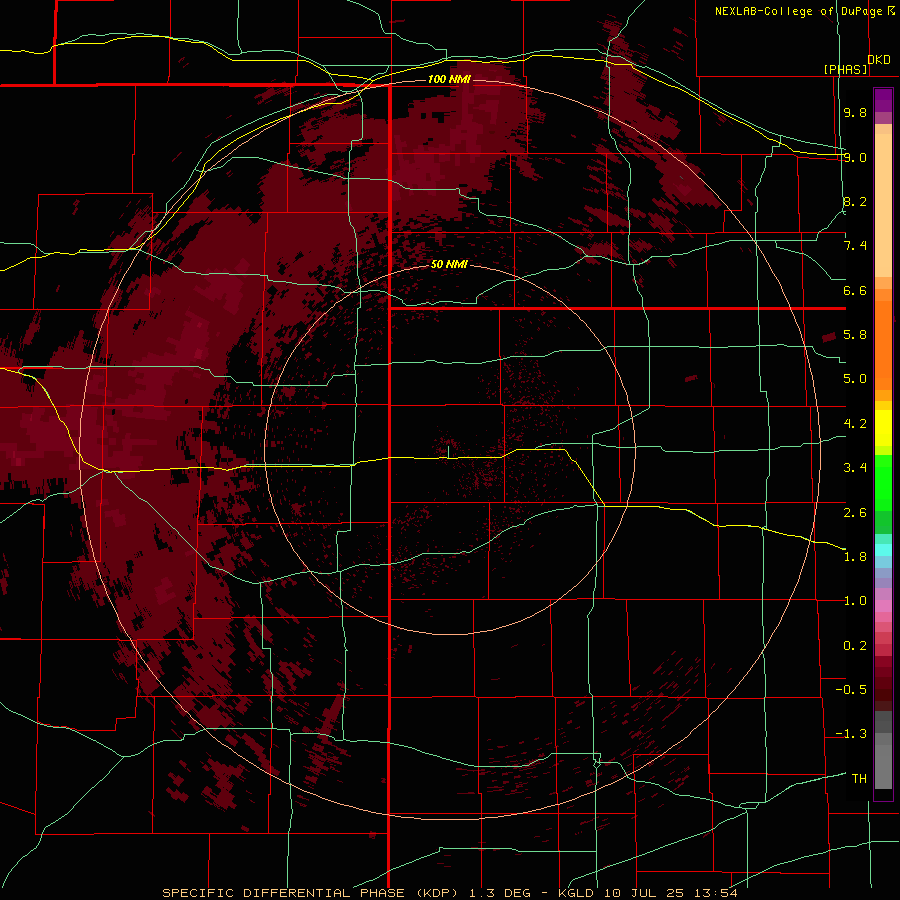This screenshot has height=900, width=900.
Task: Click the purple segment atop color bar
Action: [x=883, y=100]
